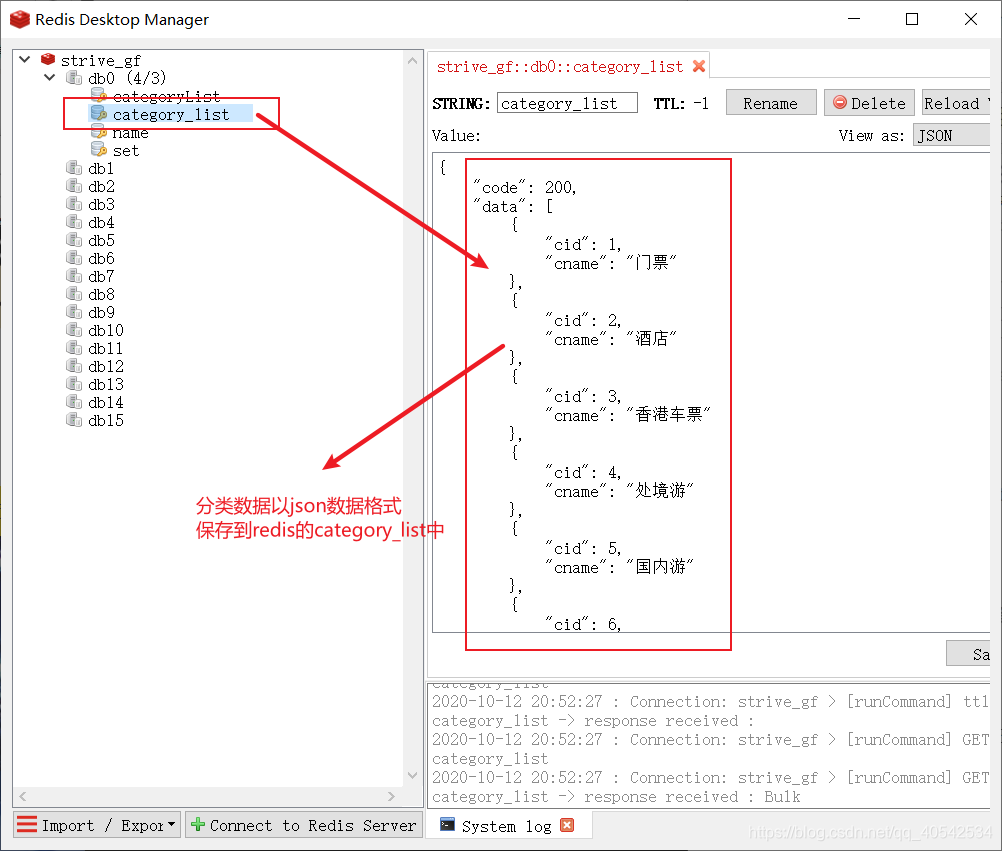Reload the key value
This screenshot has height=851, width=1002.
(955, 103)
